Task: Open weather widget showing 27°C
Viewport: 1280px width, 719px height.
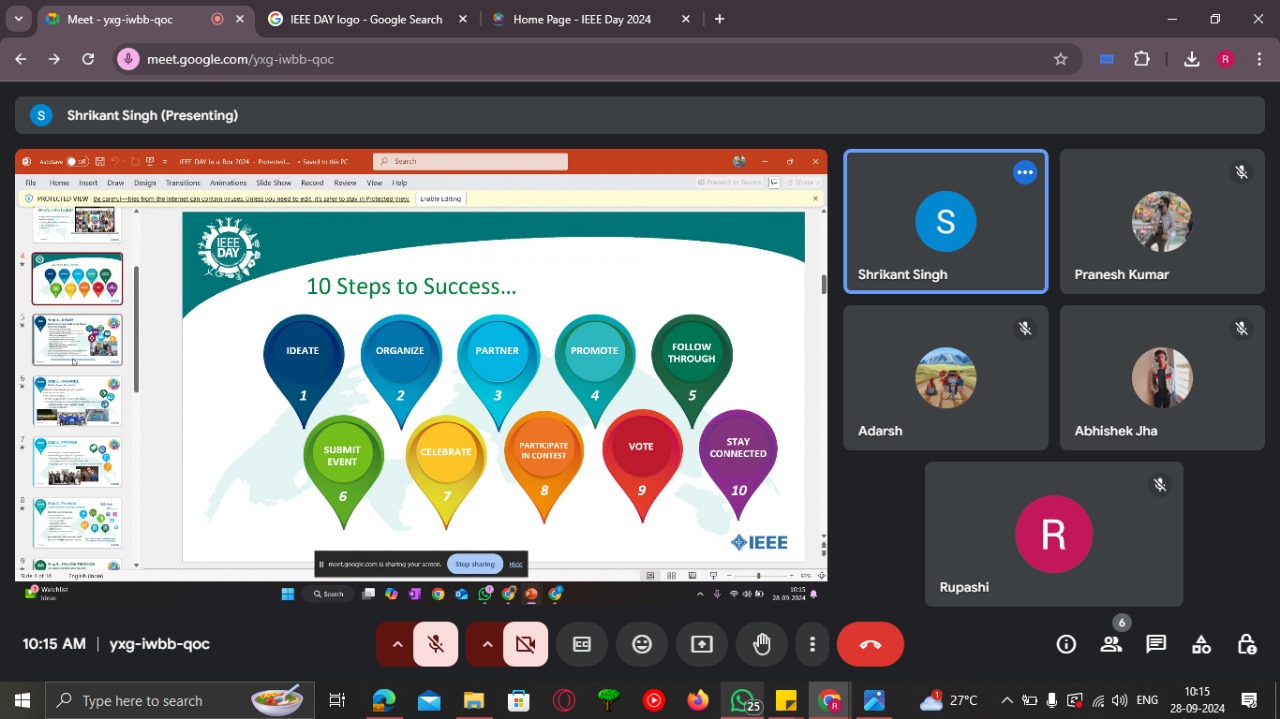Action: point(950,701)
